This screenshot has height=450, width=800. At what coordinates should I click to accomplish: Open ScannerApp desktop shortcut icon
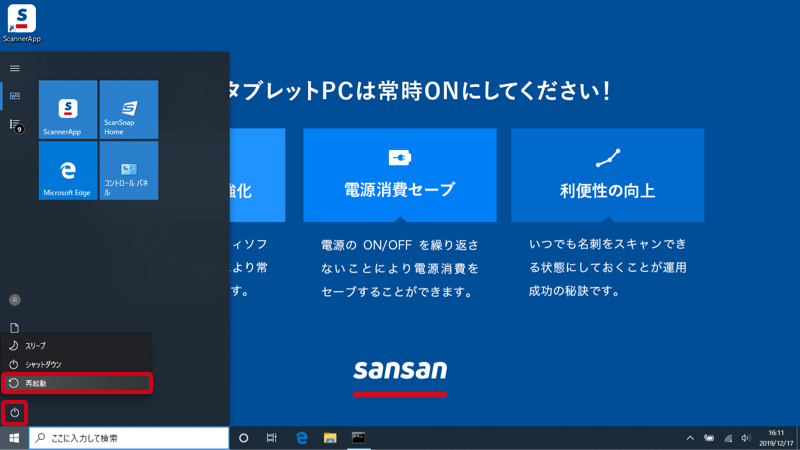[21, 23]
